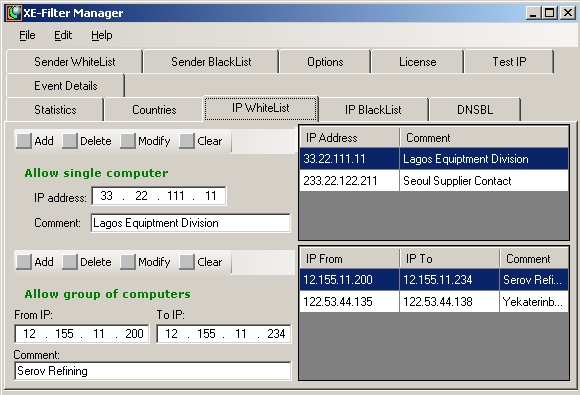Open the Help menu
The width and height of the screenshot is (580, 395).
pos(102,35)
